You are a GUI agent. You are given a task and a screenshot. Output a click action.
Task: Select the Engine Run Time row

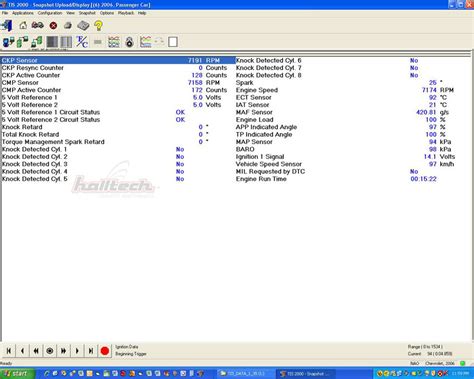click(x=353, y=179)
